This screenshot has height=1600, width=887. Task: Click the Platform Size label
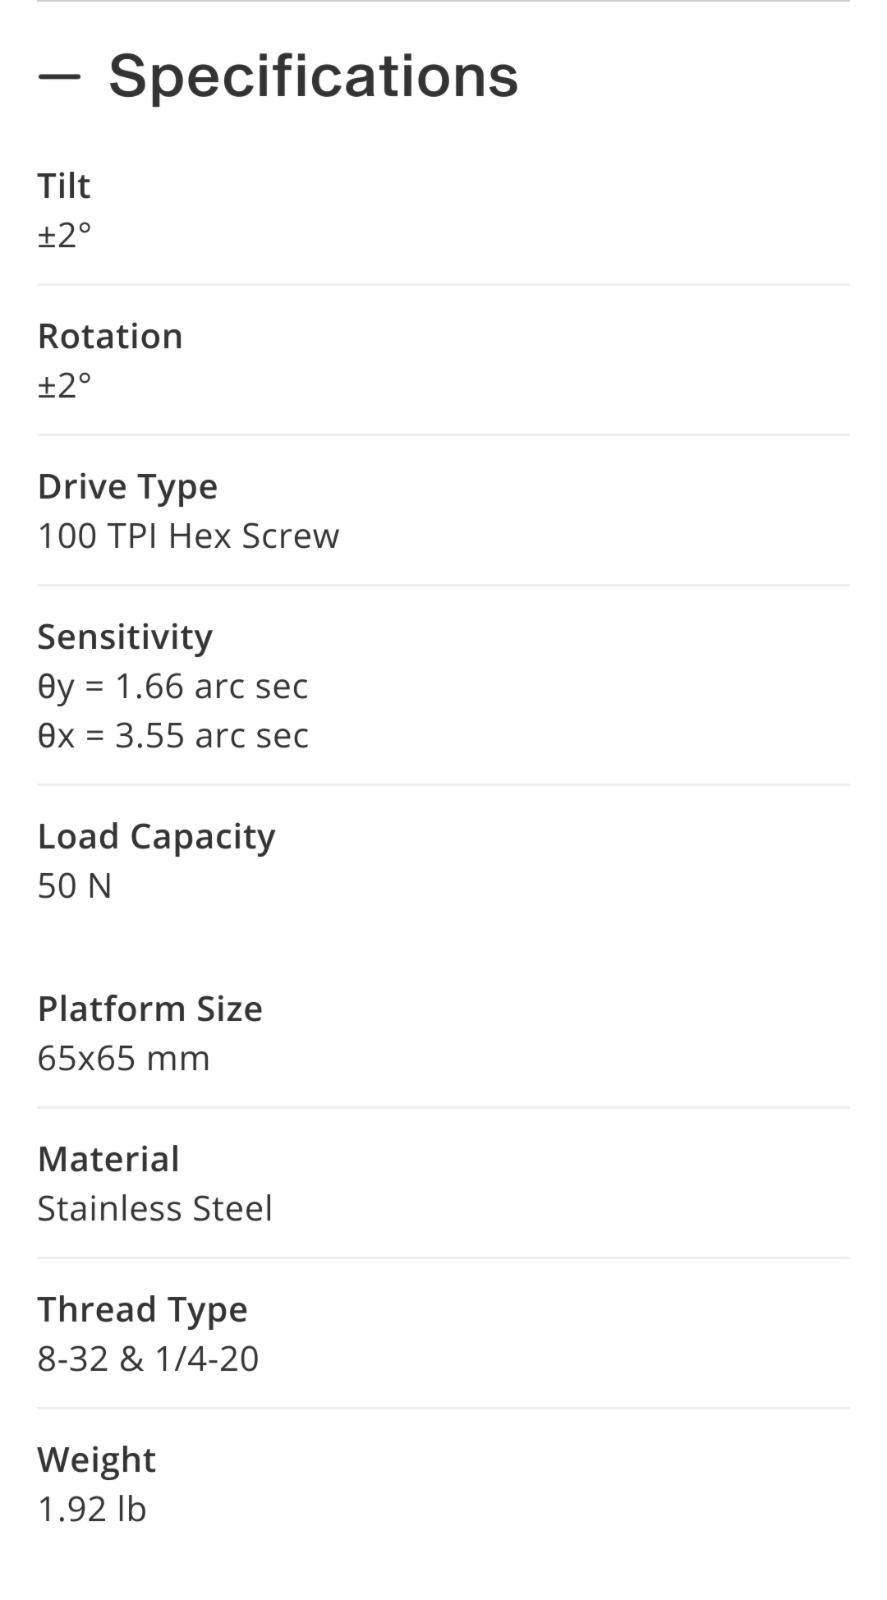click(x=150, y=1009)
